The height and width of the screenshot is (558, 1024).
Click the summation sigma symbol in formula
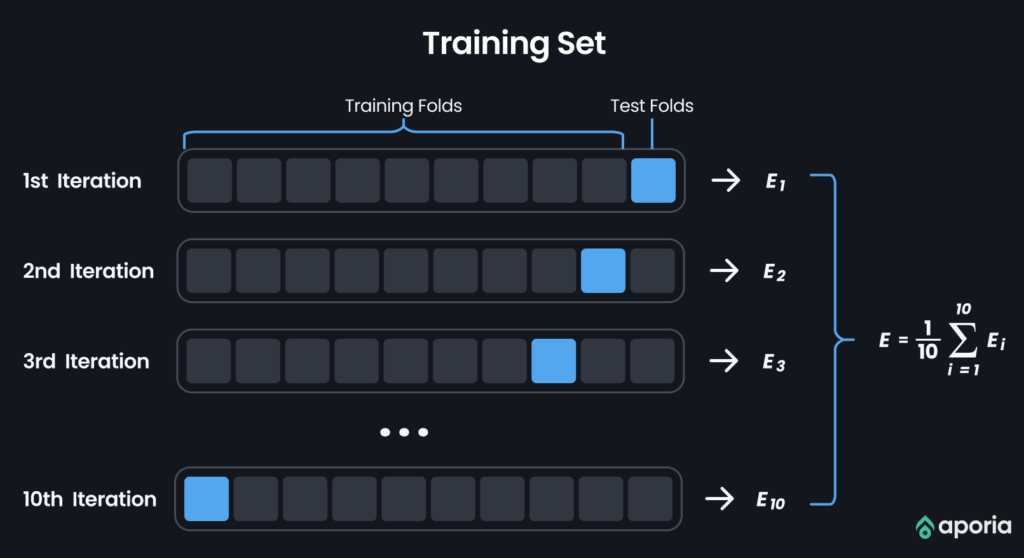pos(963,340)
